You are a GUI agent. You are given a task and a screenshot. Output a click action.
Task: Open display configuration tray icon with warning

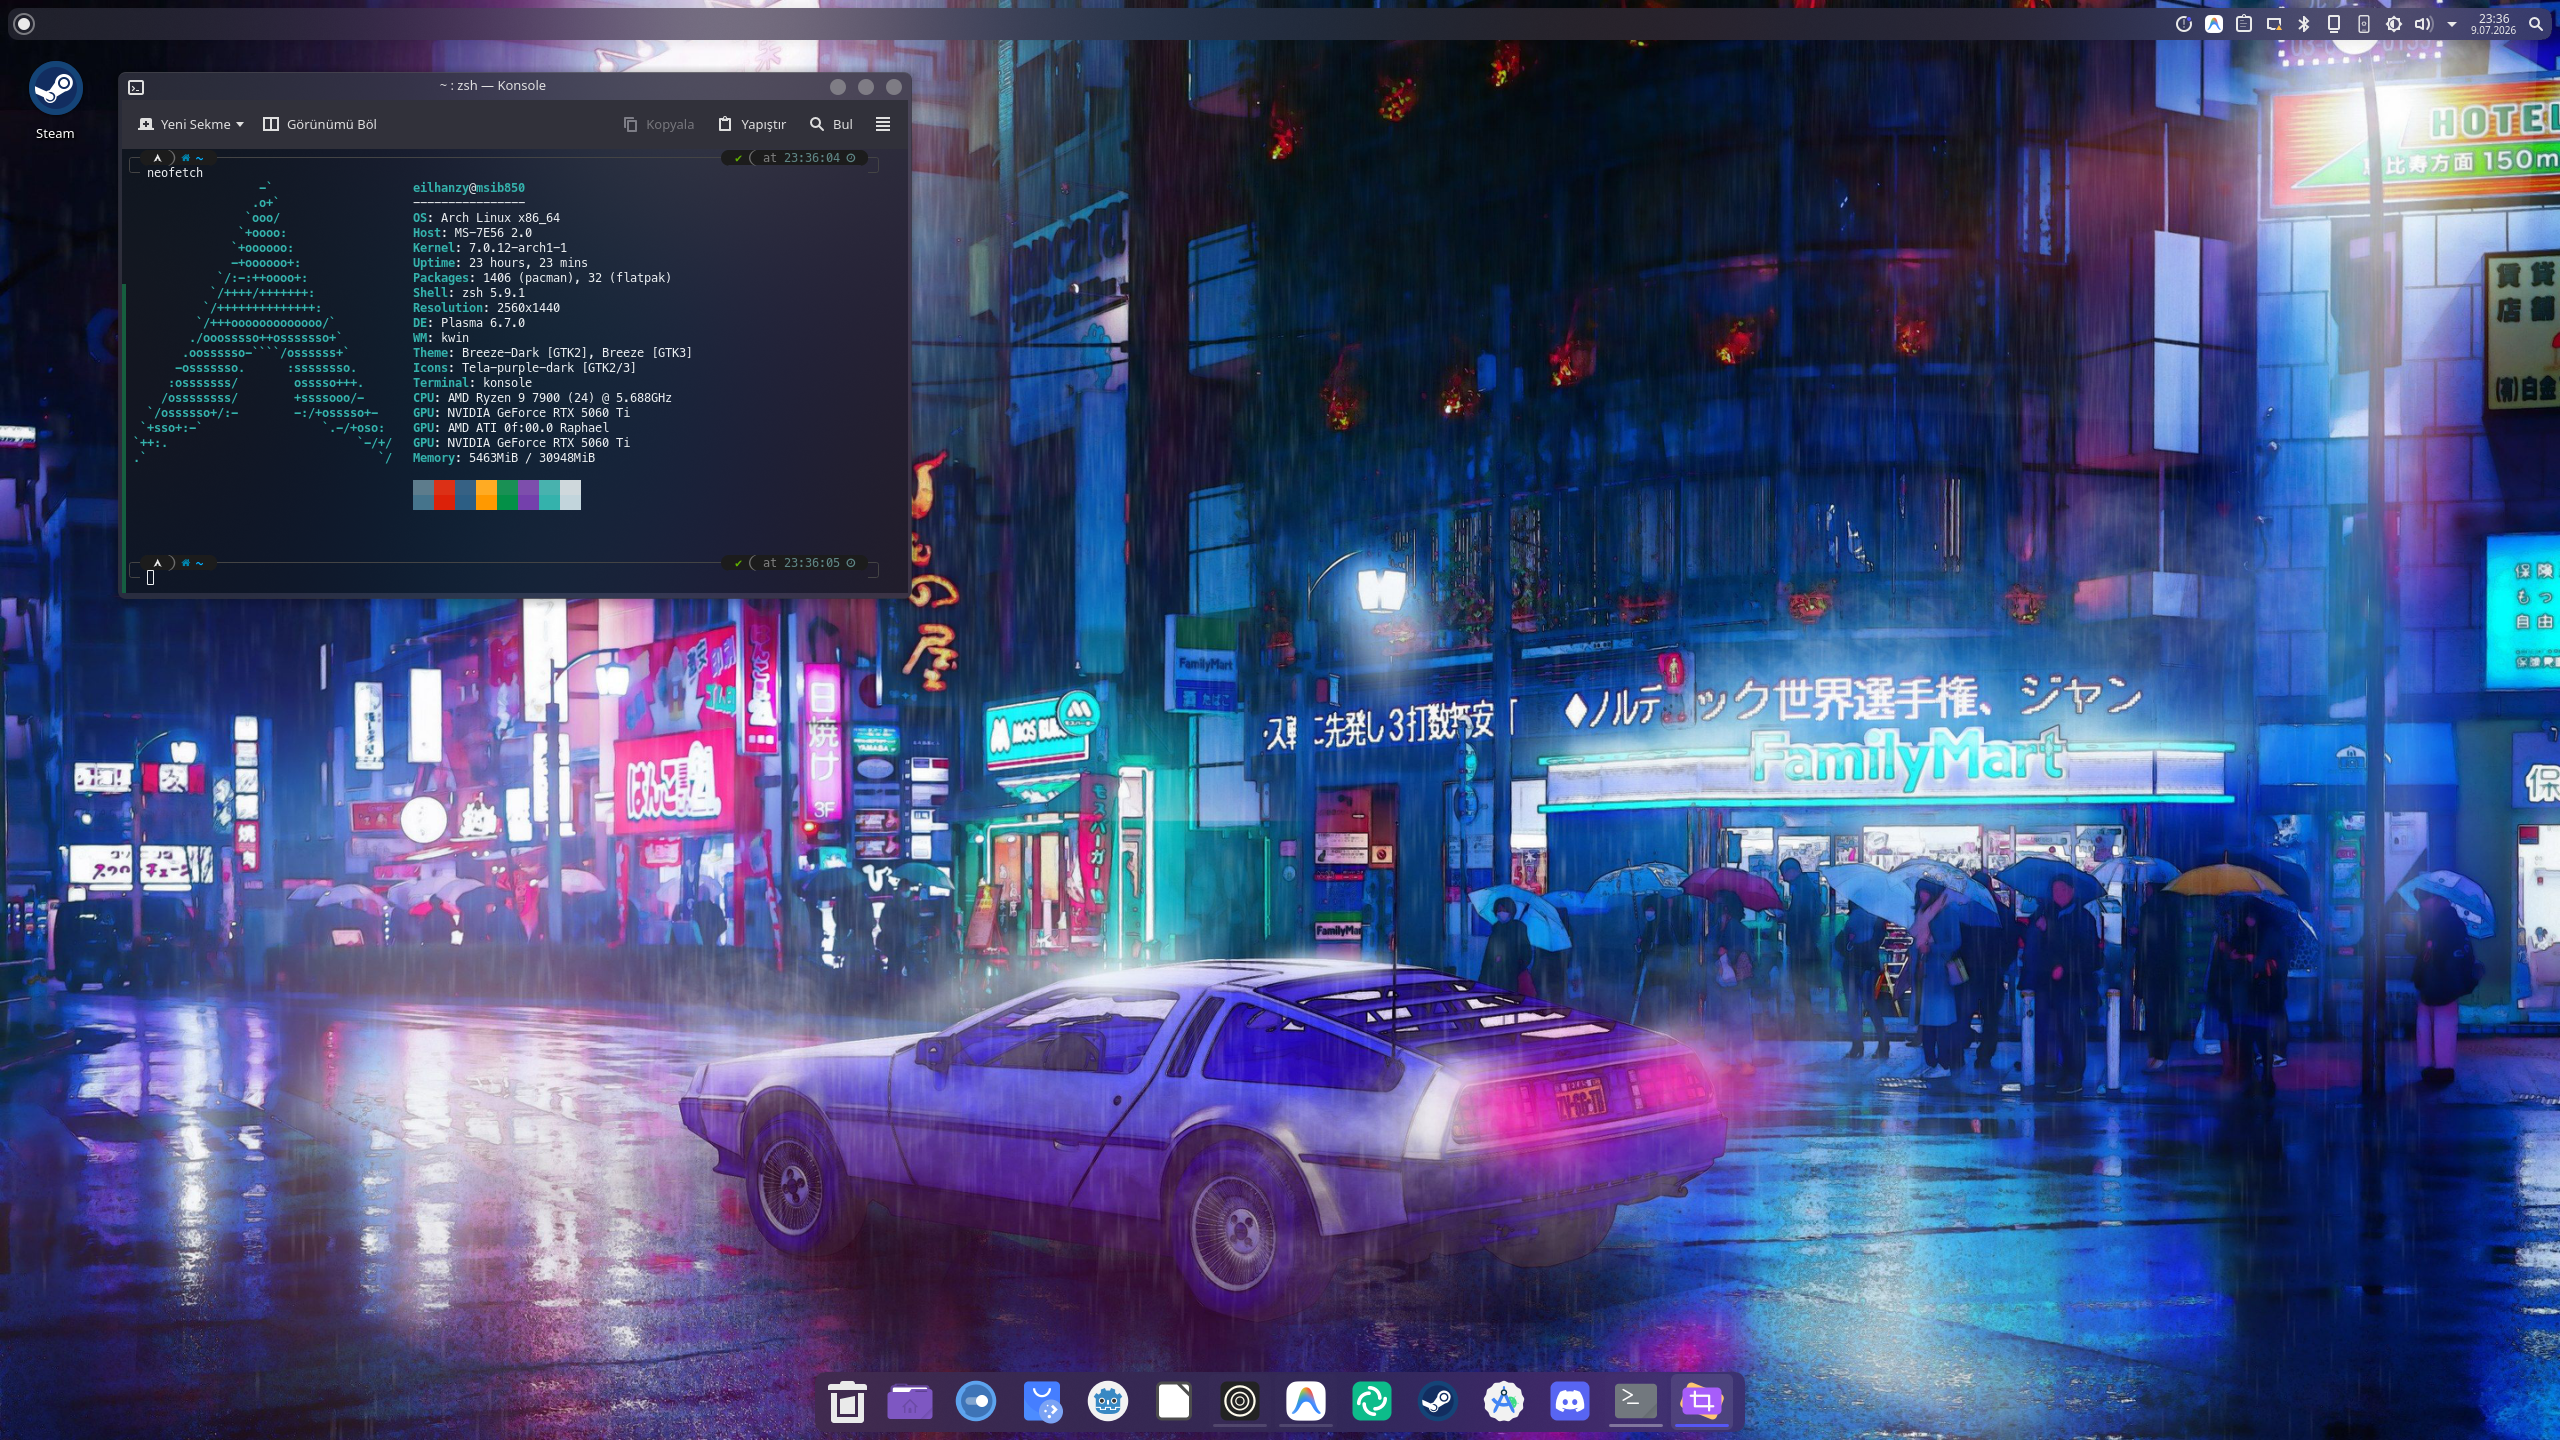point(2274,24)
